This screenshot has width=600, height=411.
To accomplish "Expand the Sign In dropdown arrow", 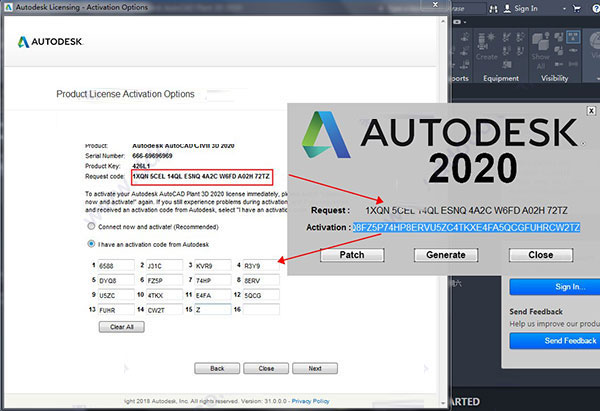I will 564,9.
